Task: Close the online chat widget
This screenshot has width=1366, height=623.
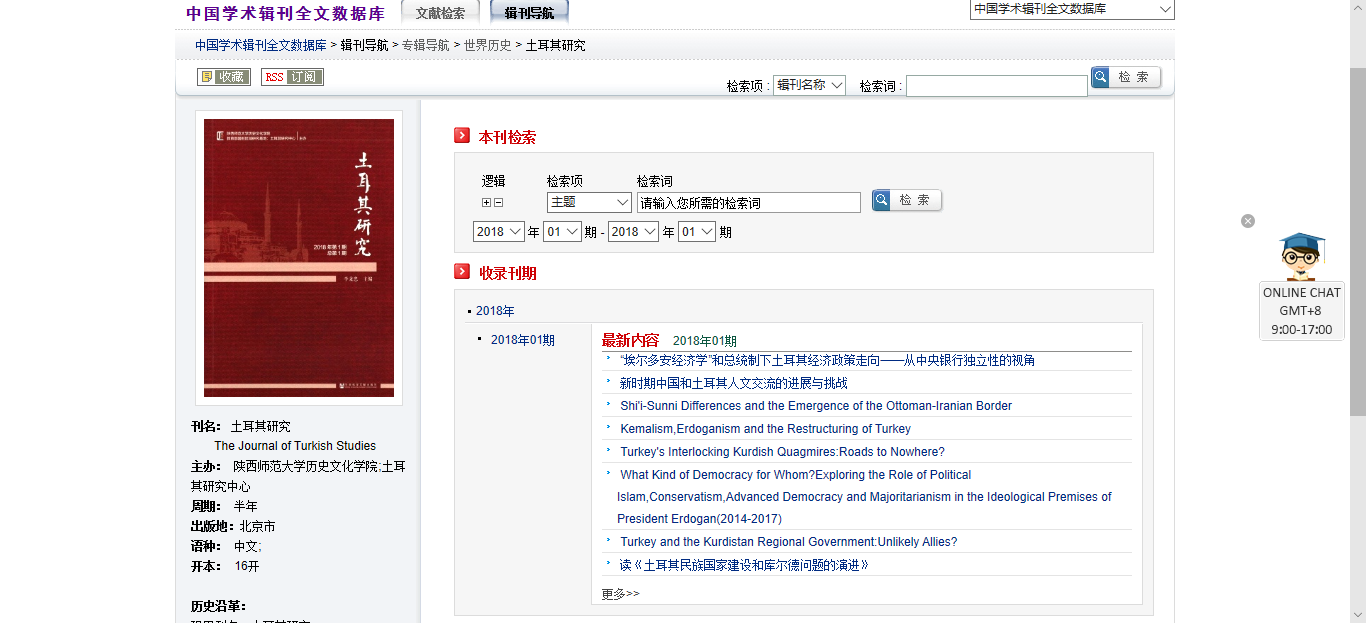Action: [1248, 221]
